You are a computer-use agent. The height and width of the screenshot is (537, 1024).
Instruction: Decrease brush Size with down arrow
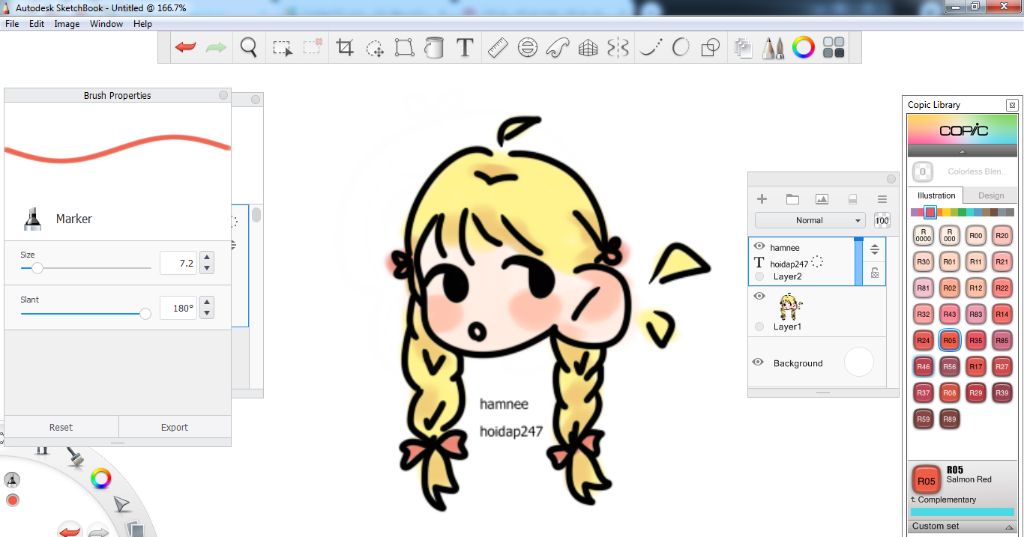(x=207, y=268)
